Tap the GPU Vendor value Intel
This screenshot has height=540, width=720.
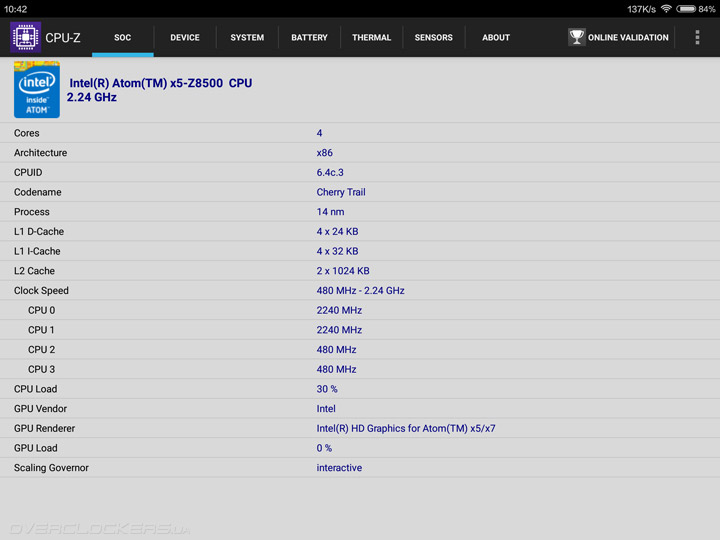click(x=326, y=410)
